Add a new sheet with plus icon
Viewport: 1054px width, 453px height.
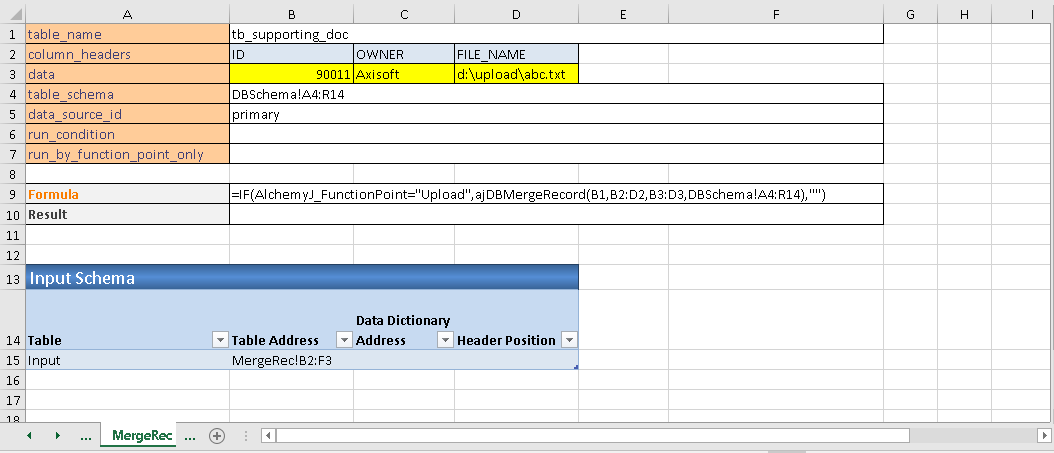pyautogui.click(x=217, y=436)
